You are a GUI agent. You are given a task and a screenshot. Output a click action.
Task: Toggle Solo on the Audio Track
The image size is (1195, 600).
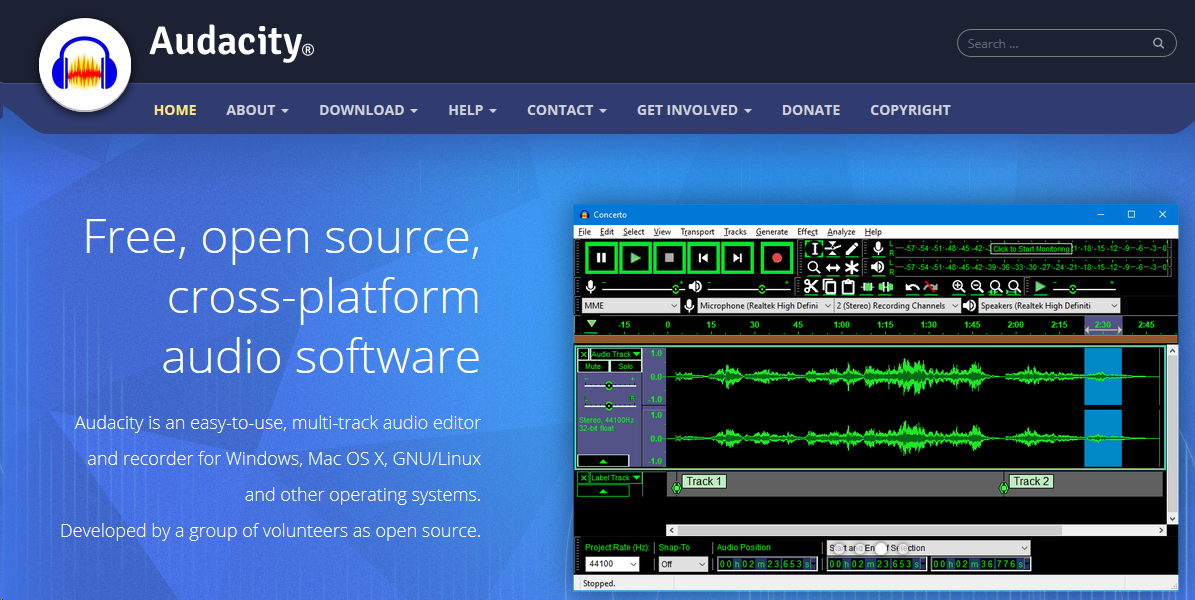626,367
